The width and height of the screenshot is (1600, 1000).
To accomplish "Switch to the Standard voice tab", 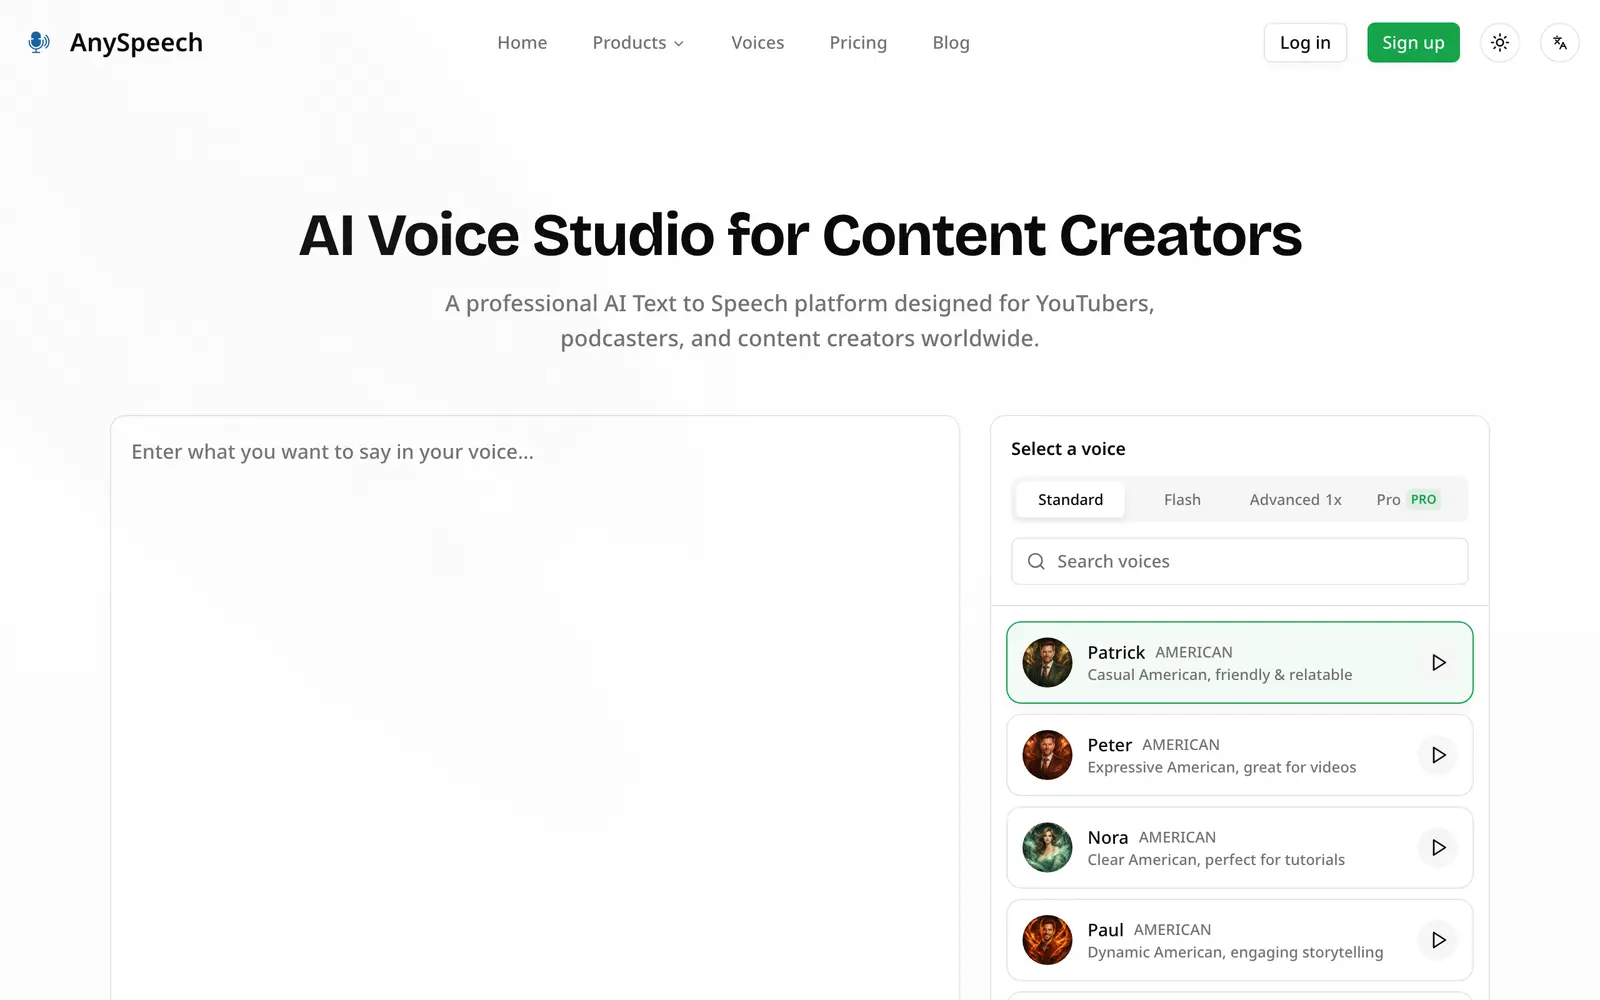I will pyautogui.click(x=1070, y=499).
